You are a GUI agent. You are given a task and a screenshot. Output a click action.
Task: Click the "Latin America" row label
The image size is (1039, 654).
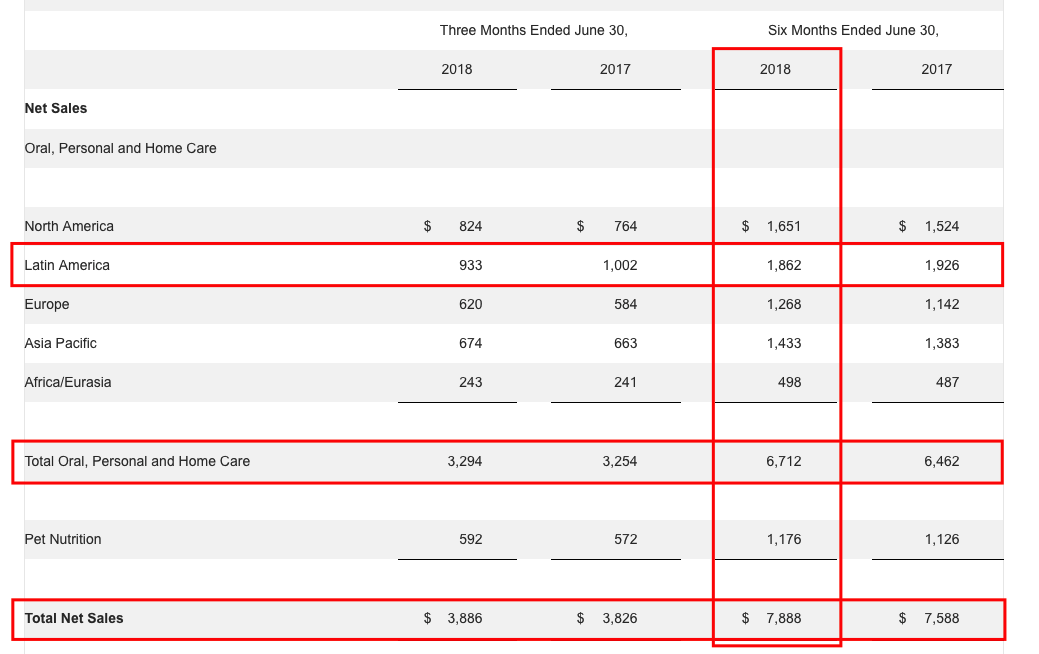[67, 265]
